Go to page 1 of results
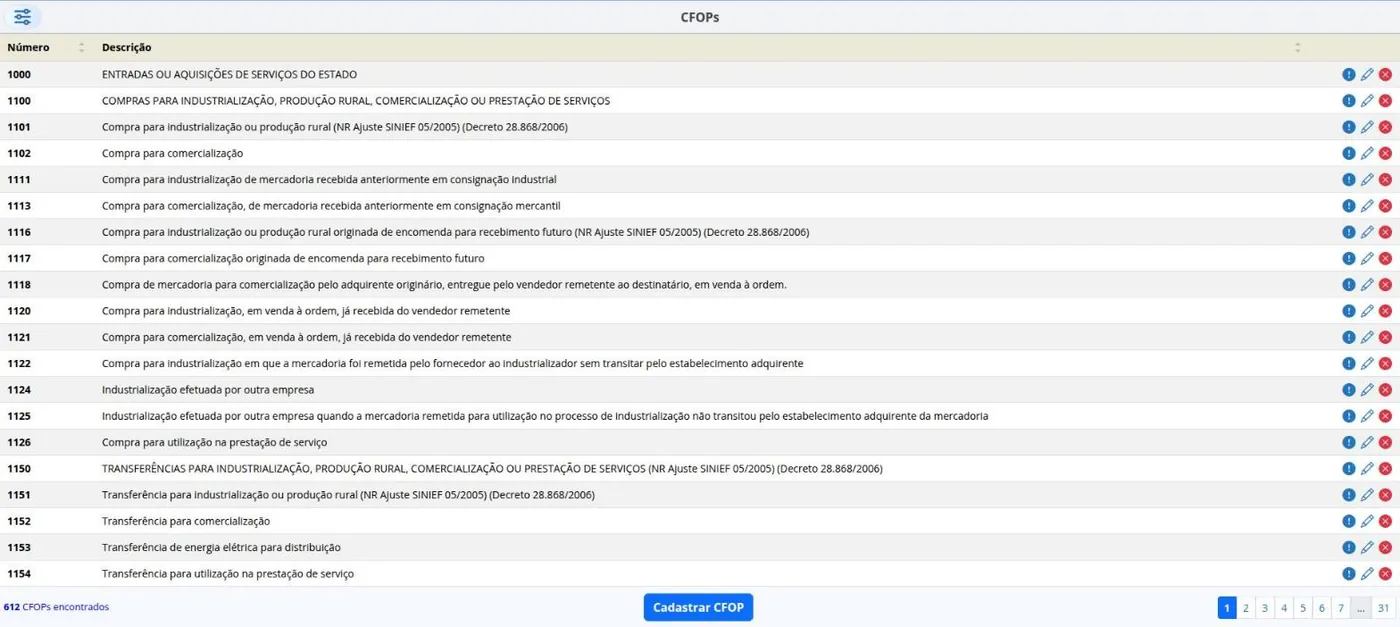The height and width of the screenshot is (627, 1400). click(1227, 608)
